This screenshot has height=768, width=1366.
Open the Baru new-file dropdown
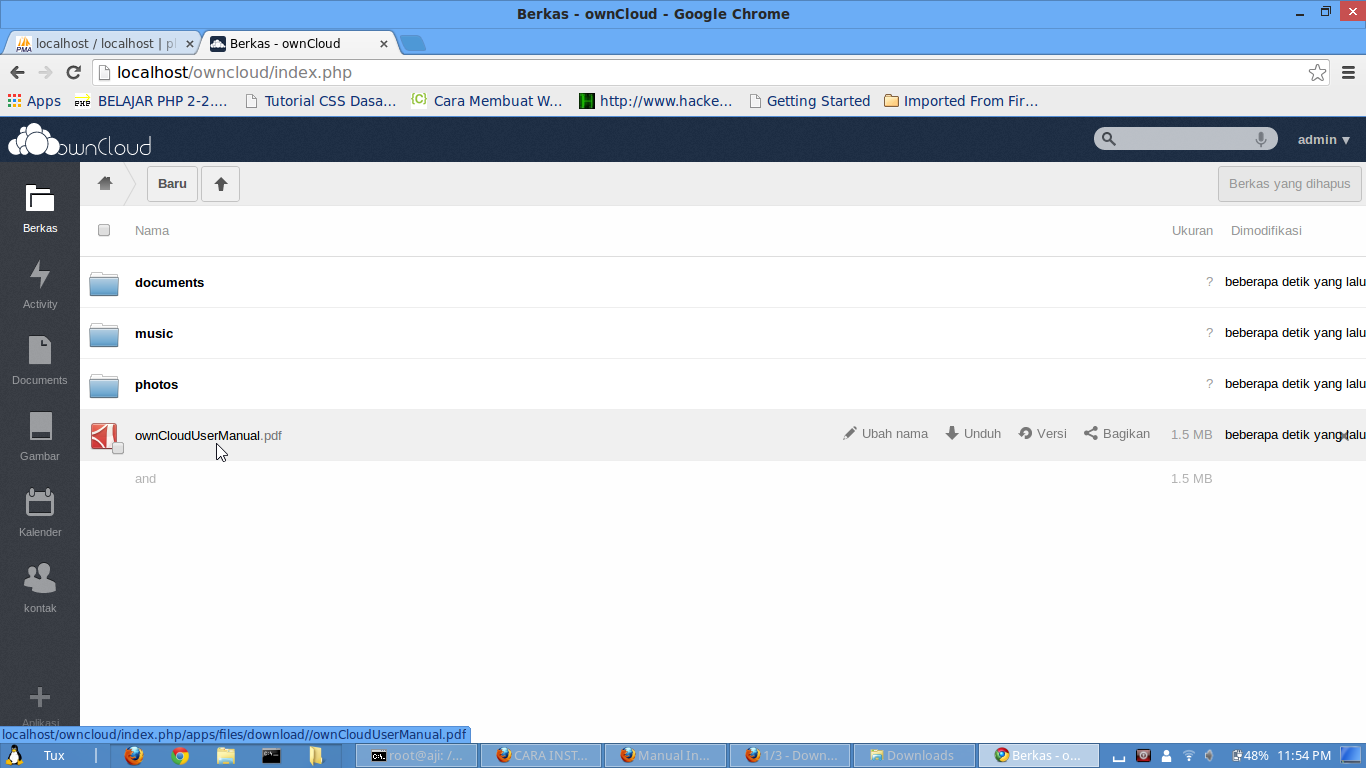click(172, 184)
